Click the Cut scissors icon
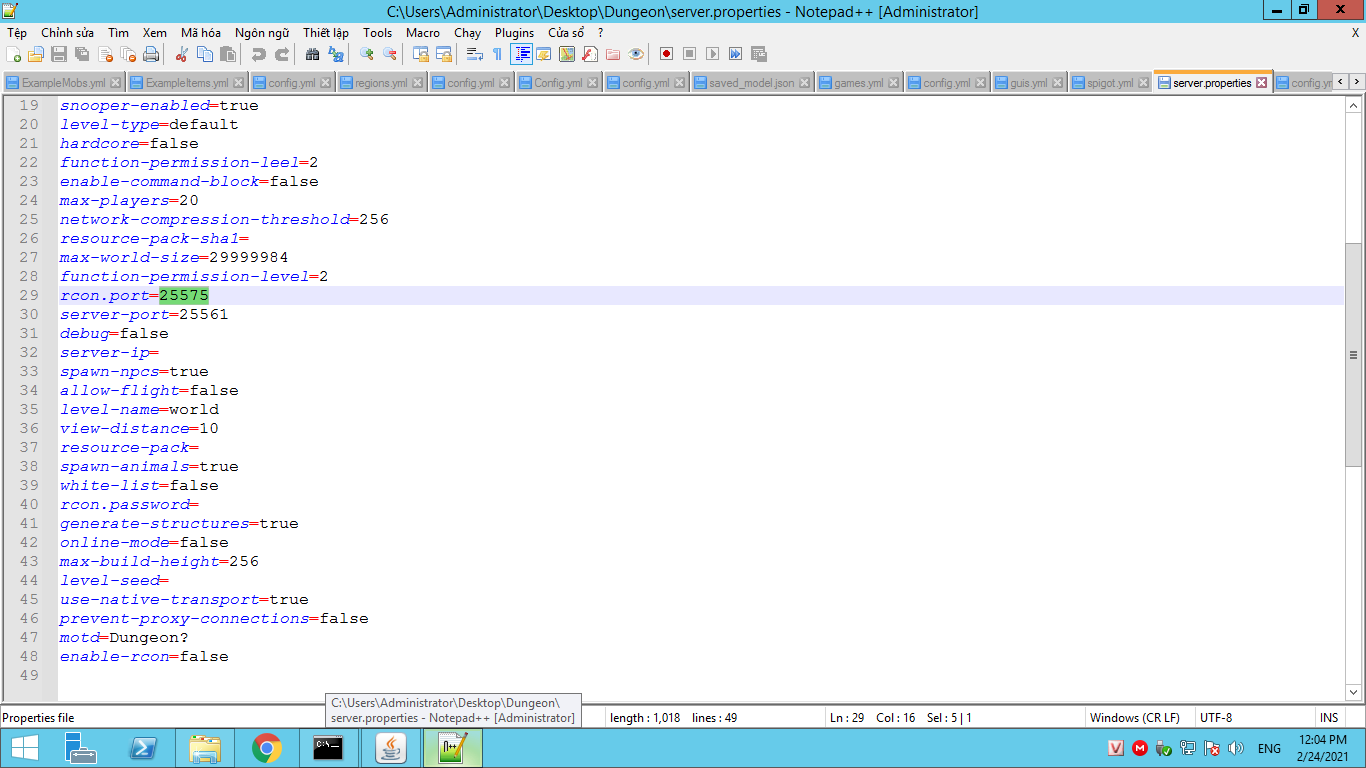Viewport: 1366px width, 768px height. [182, 54]
